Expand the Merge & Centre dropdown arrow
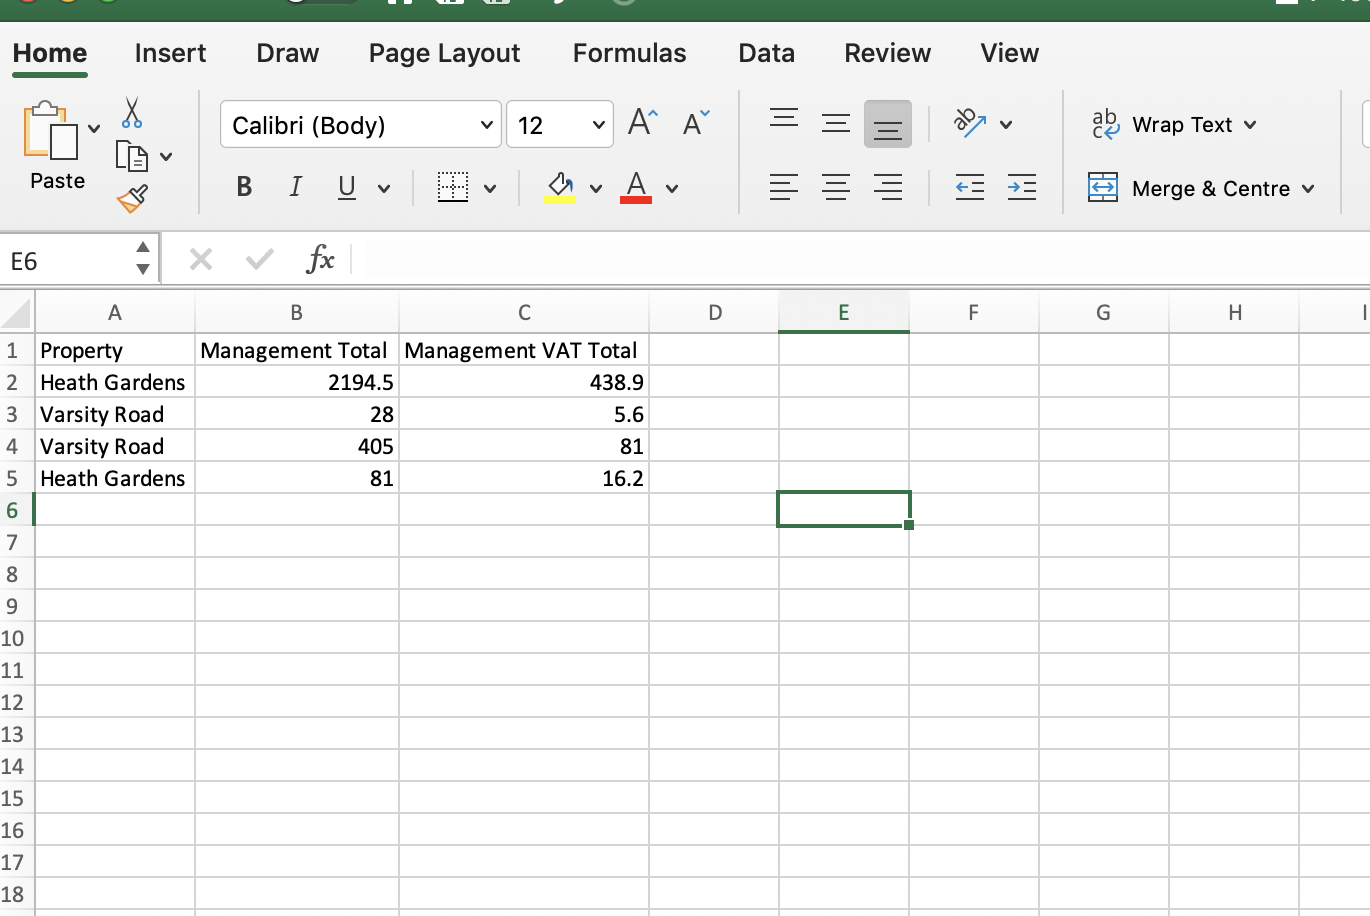1370x916 pixels. point(1308,189)
